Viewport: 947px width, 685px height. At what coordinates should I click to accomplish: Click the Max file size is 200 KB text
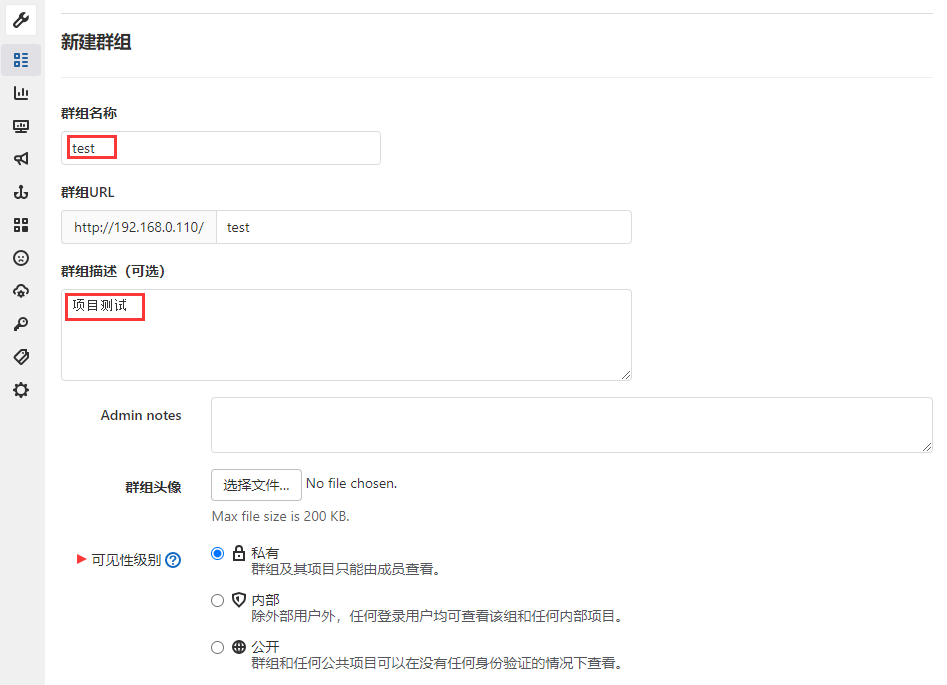pos(280,516)
